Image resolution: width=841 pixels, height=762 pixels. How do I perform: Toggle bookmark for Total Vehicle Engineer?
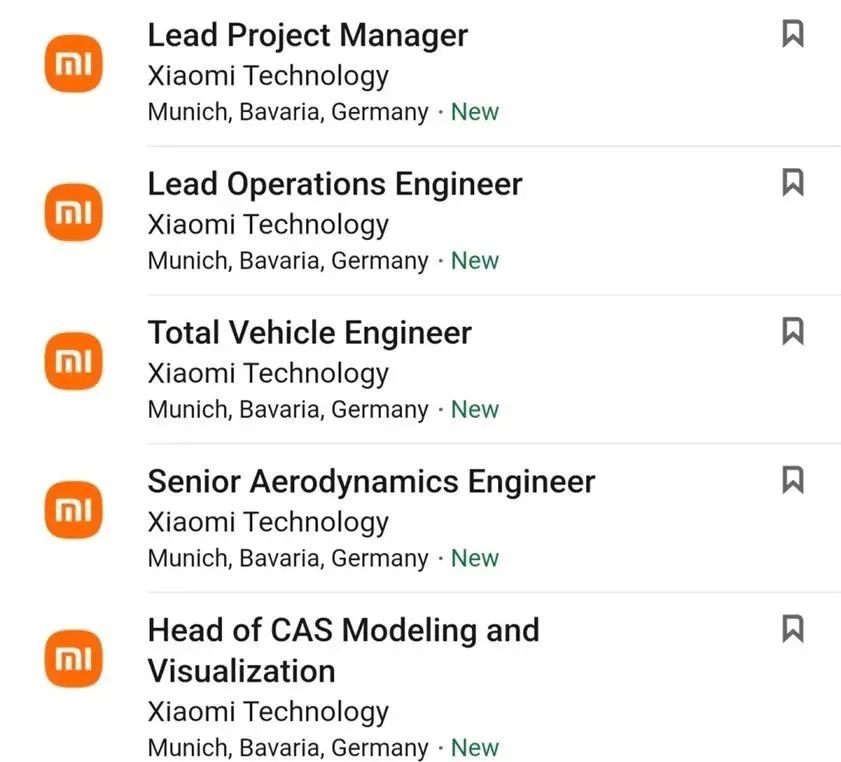(x=792, y=331)
